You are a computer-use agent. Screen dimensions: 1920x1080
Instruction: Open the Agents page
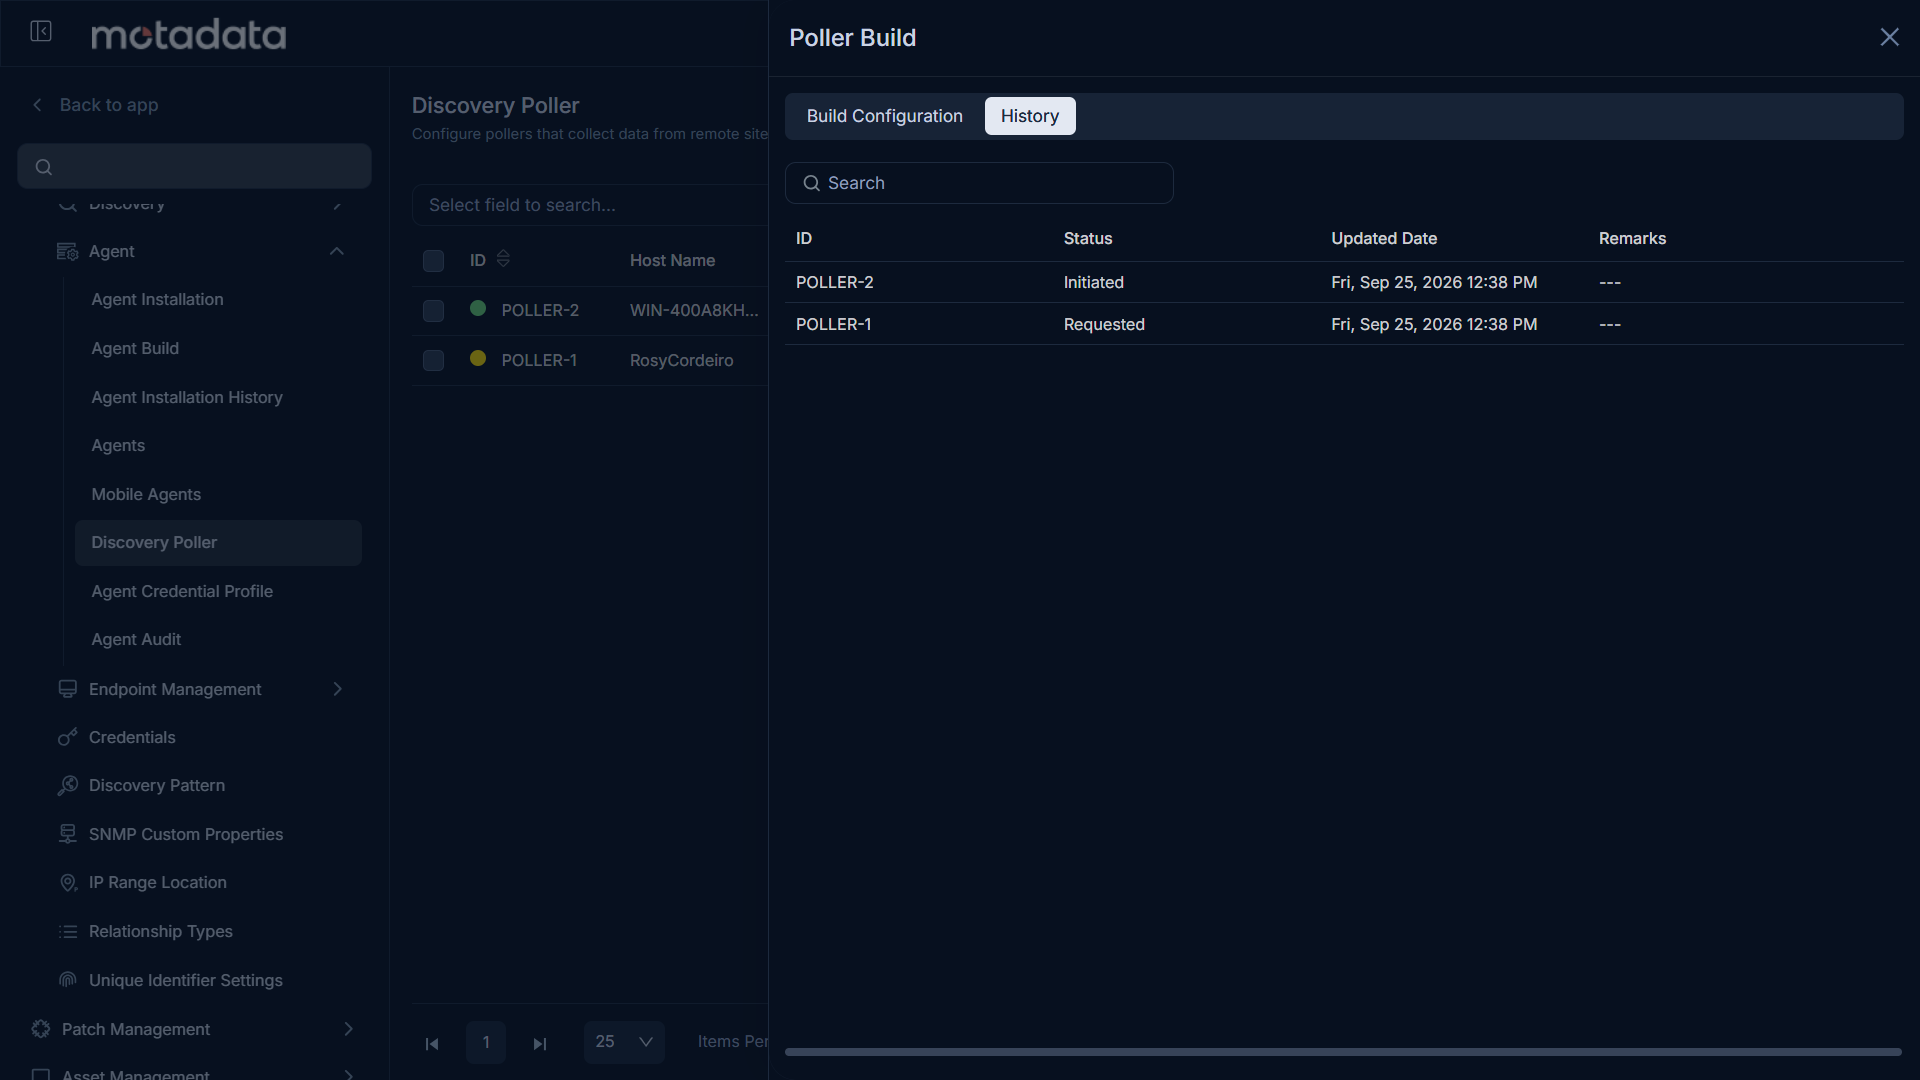[x=118, y=445]
